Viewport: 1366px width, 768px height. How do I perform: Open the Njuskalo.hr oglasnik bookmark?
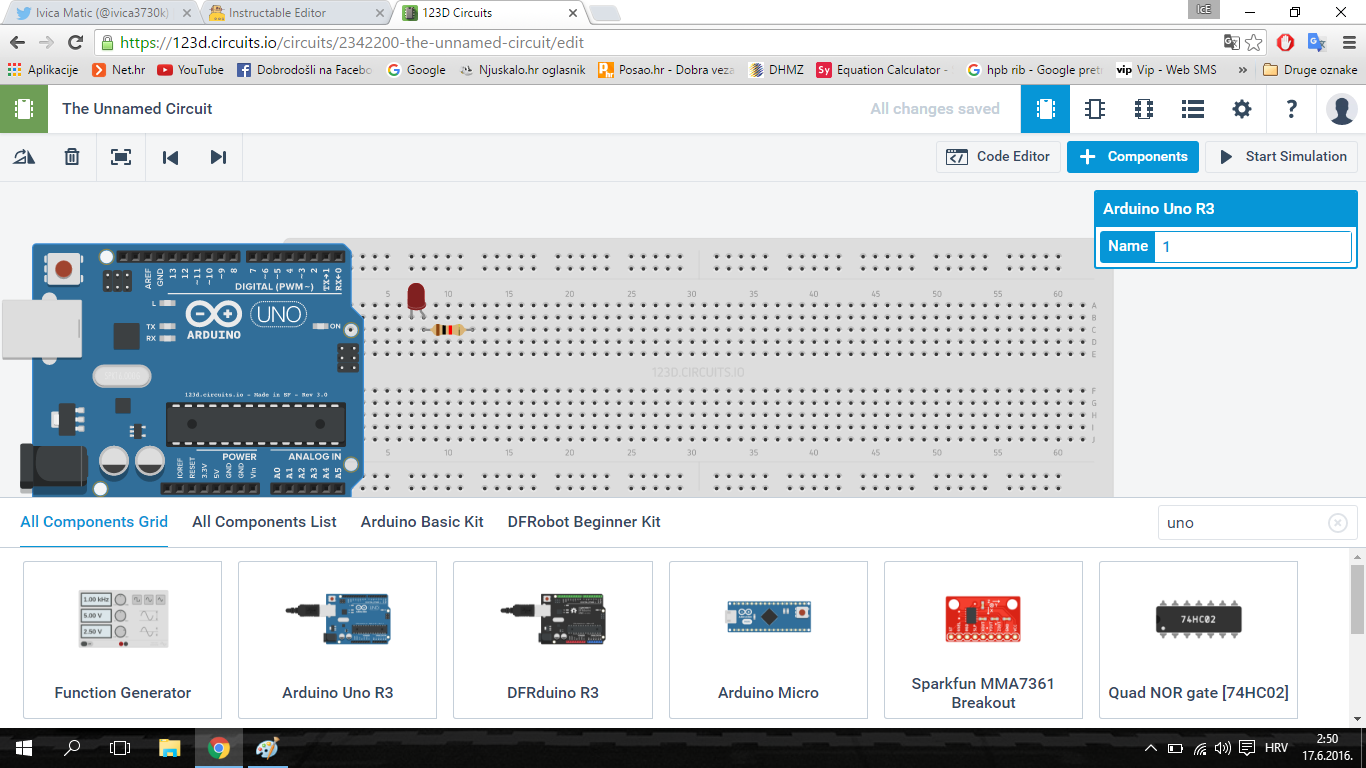[522, 70]
